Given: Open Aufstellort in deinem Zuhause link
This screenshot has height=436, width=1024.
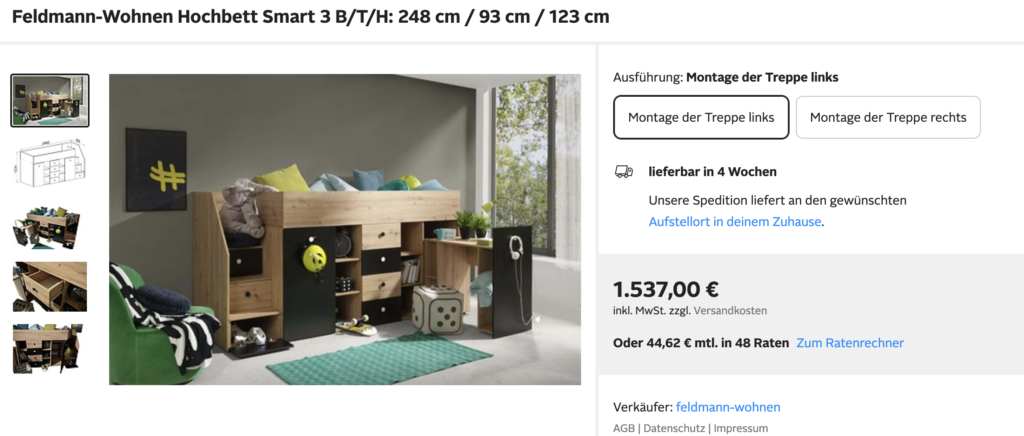Looking at the screenshot, I should (x=735, y=221).
